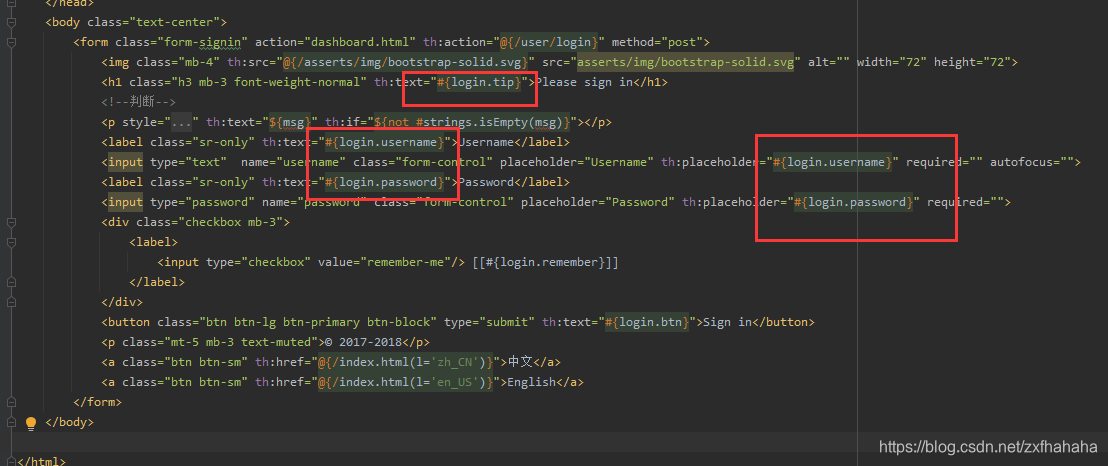Click "Please sign in" heading text
This screenshot has height=466, width=1108.
[584, 82]
